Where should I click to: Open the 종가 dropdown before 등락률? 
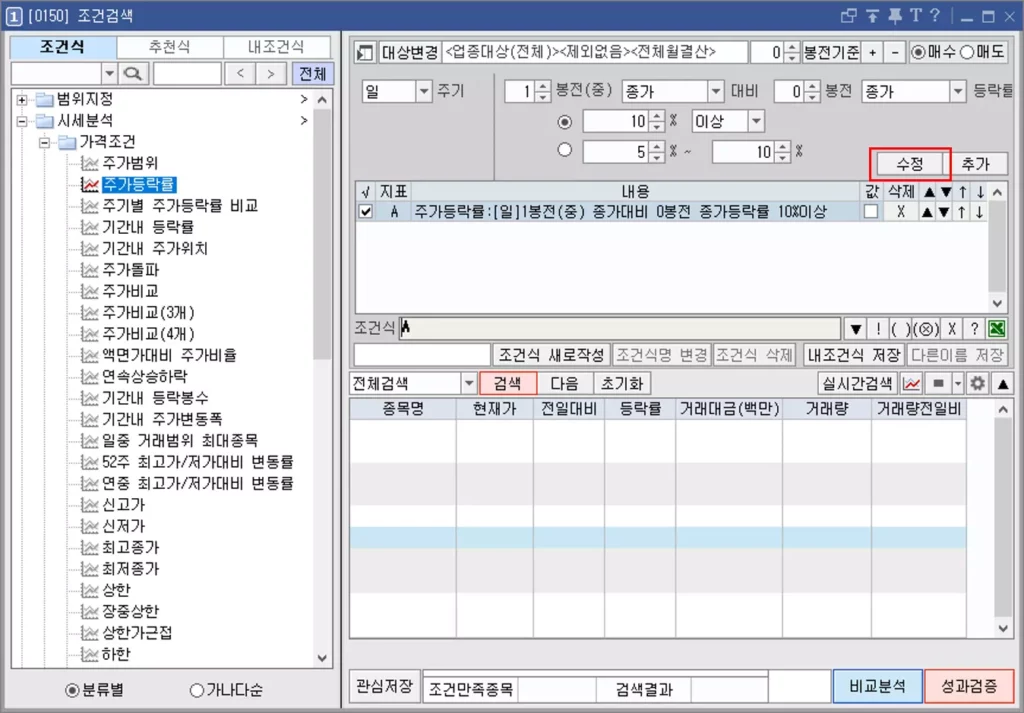point(957,91)
